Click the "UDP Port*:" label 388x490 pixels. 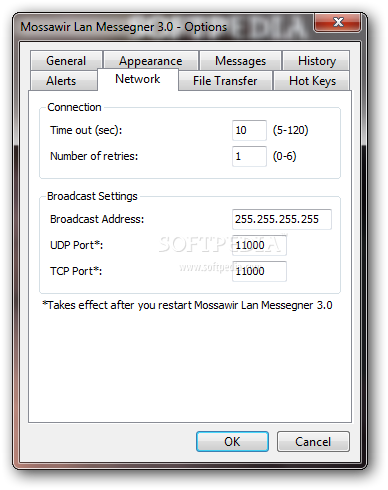point(77,245)
